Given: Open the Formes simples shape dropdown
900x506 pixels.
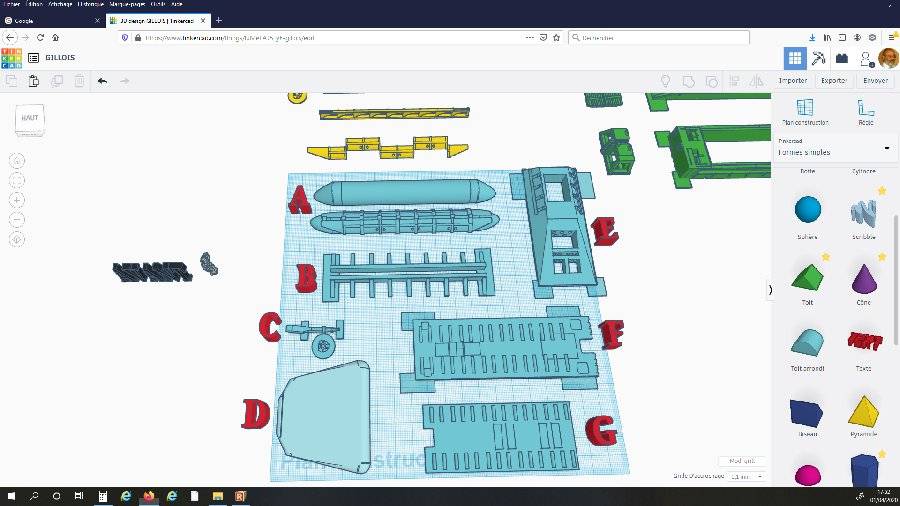Looking at the screenshot, I should [x=835, y=147].
